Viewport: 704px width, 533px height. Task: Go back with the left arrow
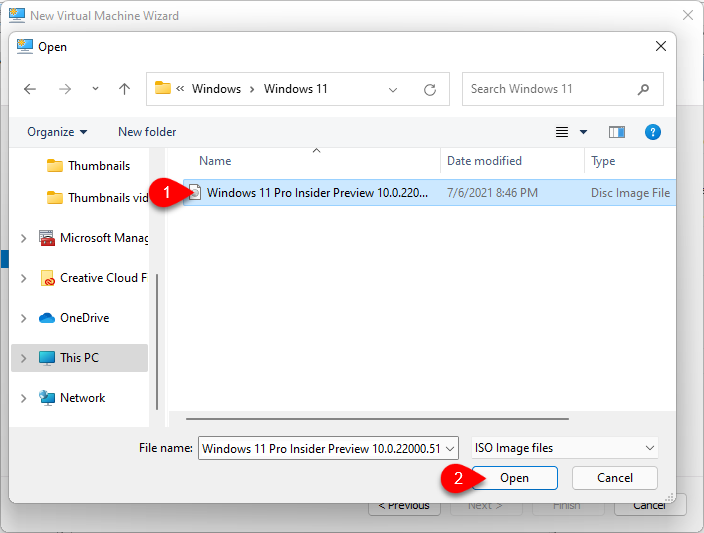tap(30, 89)
